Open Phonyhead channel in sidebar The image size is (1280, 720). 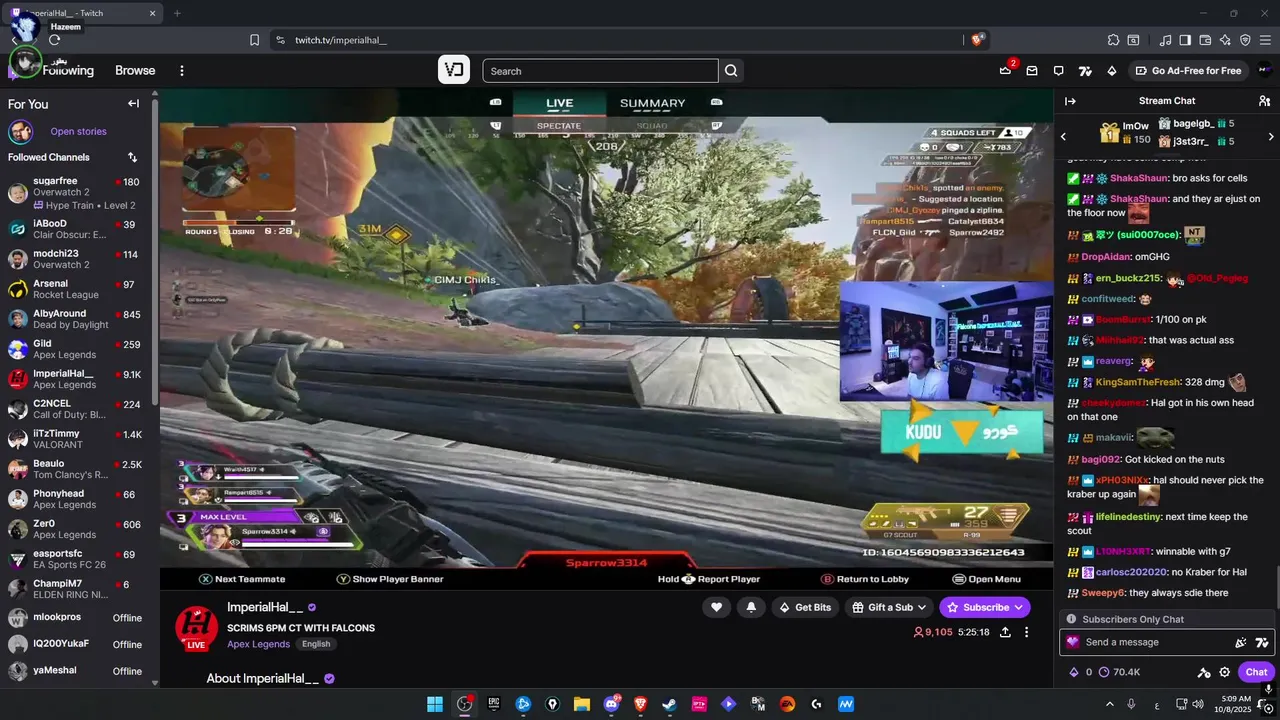click(x=77, y=499)
